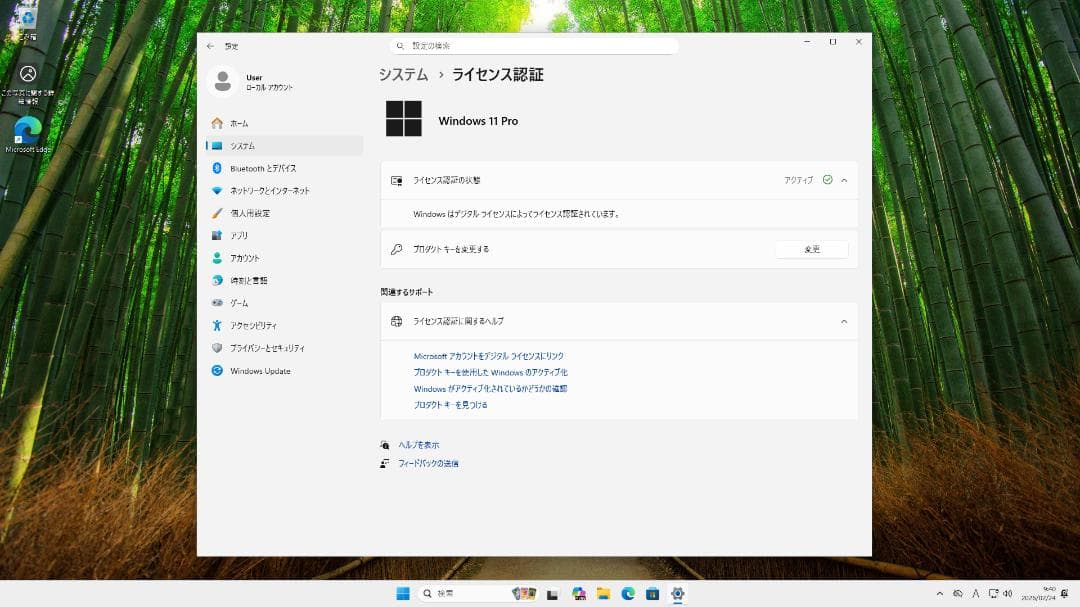Maximize the Settings window
The width and height of the screenshot is (1080, 607).
pos(833,42)
